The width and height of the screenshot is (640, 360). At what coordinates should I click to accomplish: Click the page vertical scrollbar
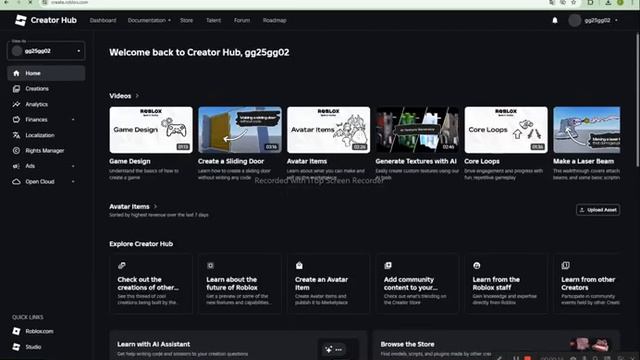tap(637, 100)
